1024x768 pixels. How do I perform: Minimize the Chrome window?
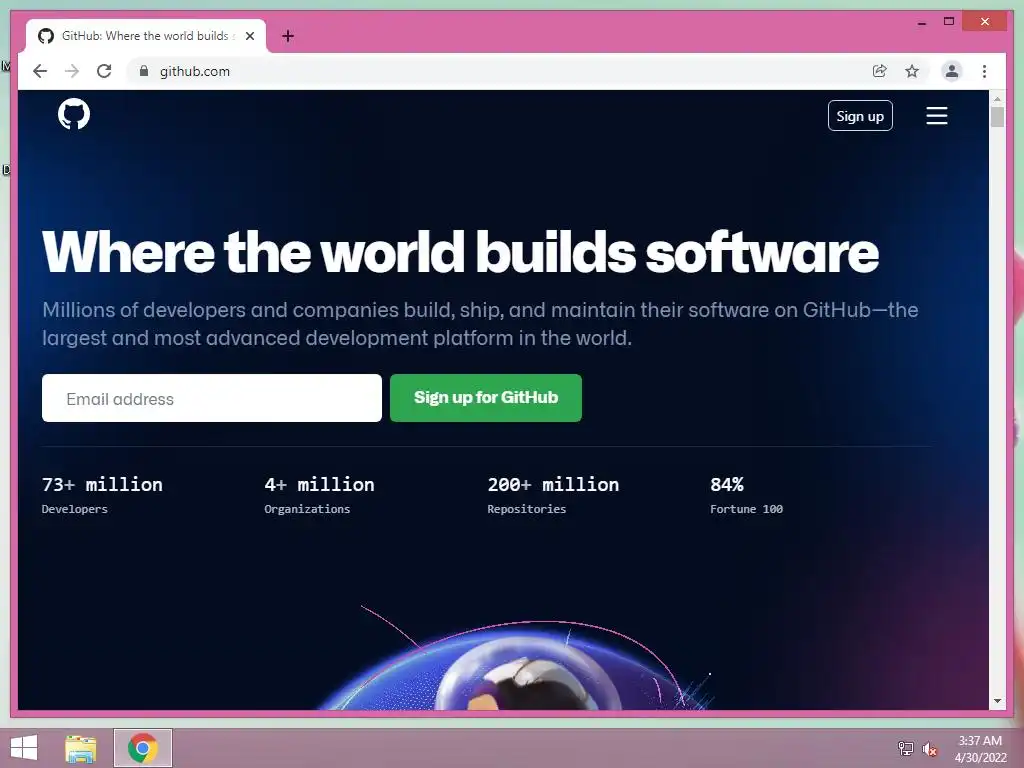(921, 22)
